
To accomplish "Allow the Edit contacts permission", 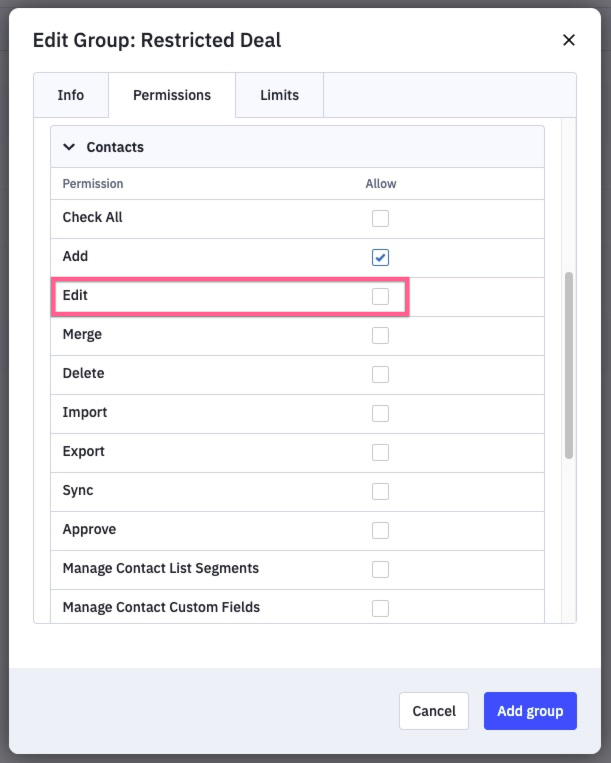I will click(x=380, y=296).
